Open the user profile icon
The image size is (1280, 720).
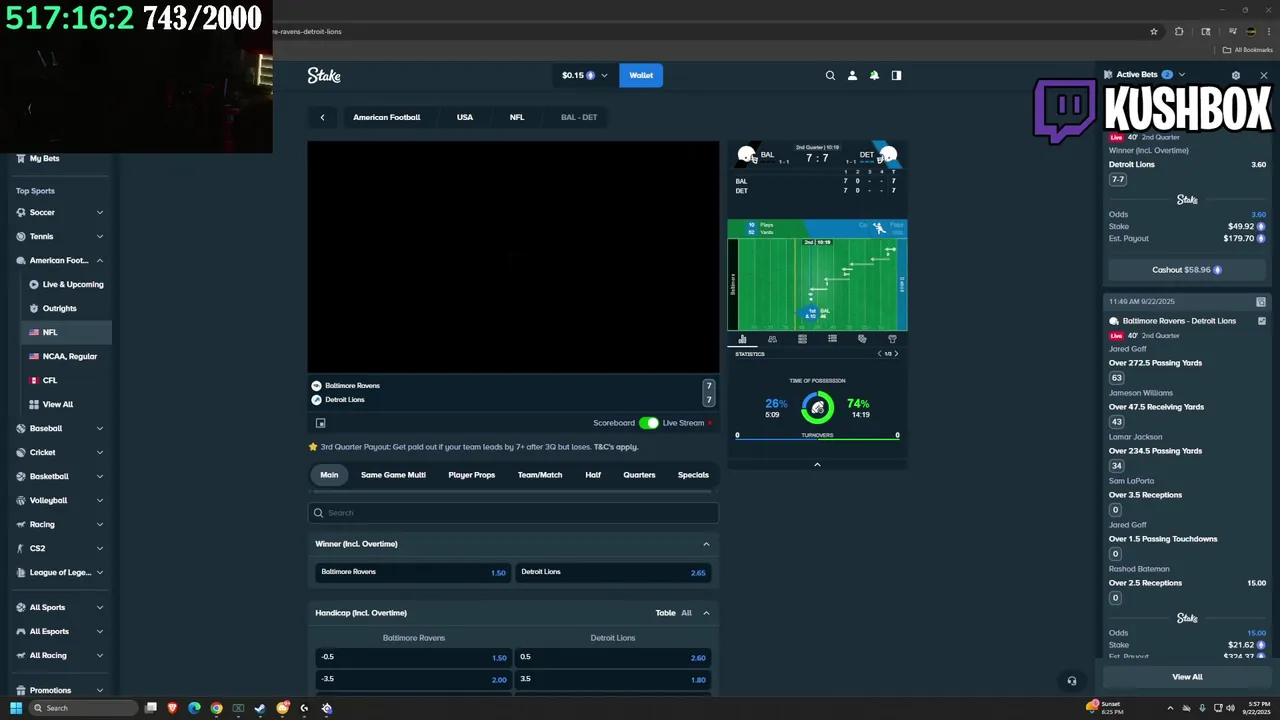pos(852,75)
